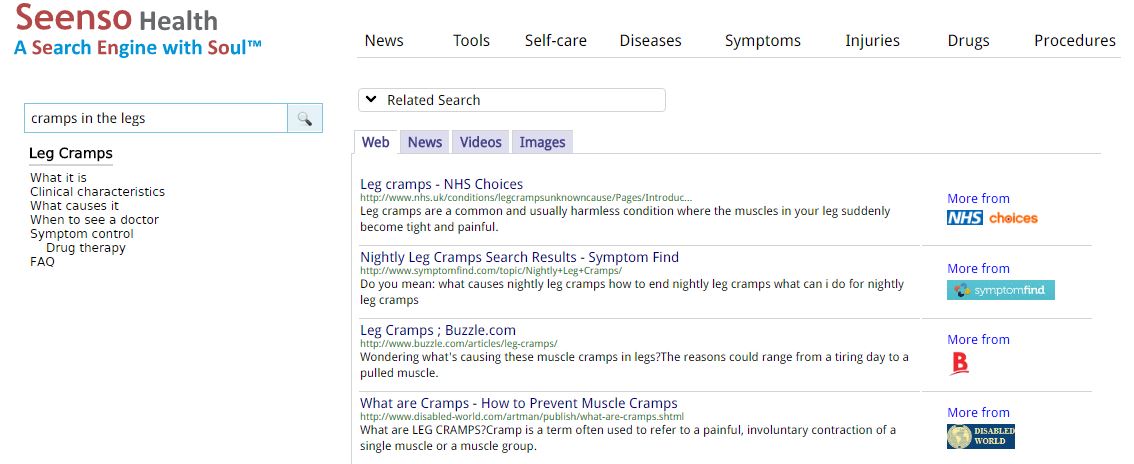Switch to the News results tab
The width and height of the screenshot is (1134, 464).
click(x=424, y=142)
